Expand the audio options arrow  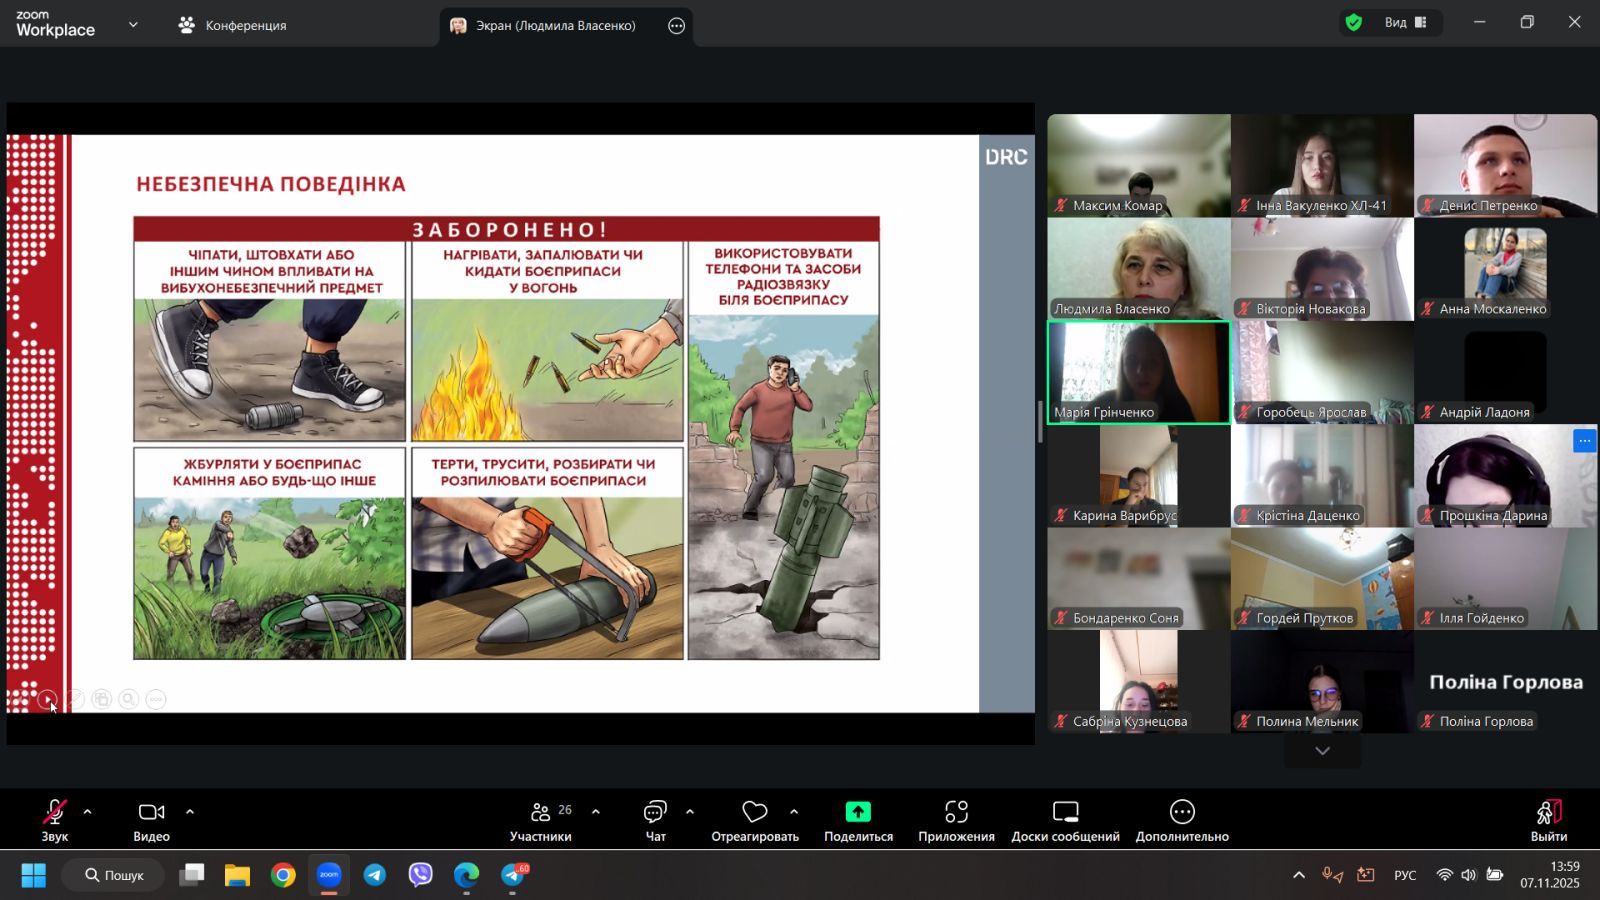click(88, 812)
